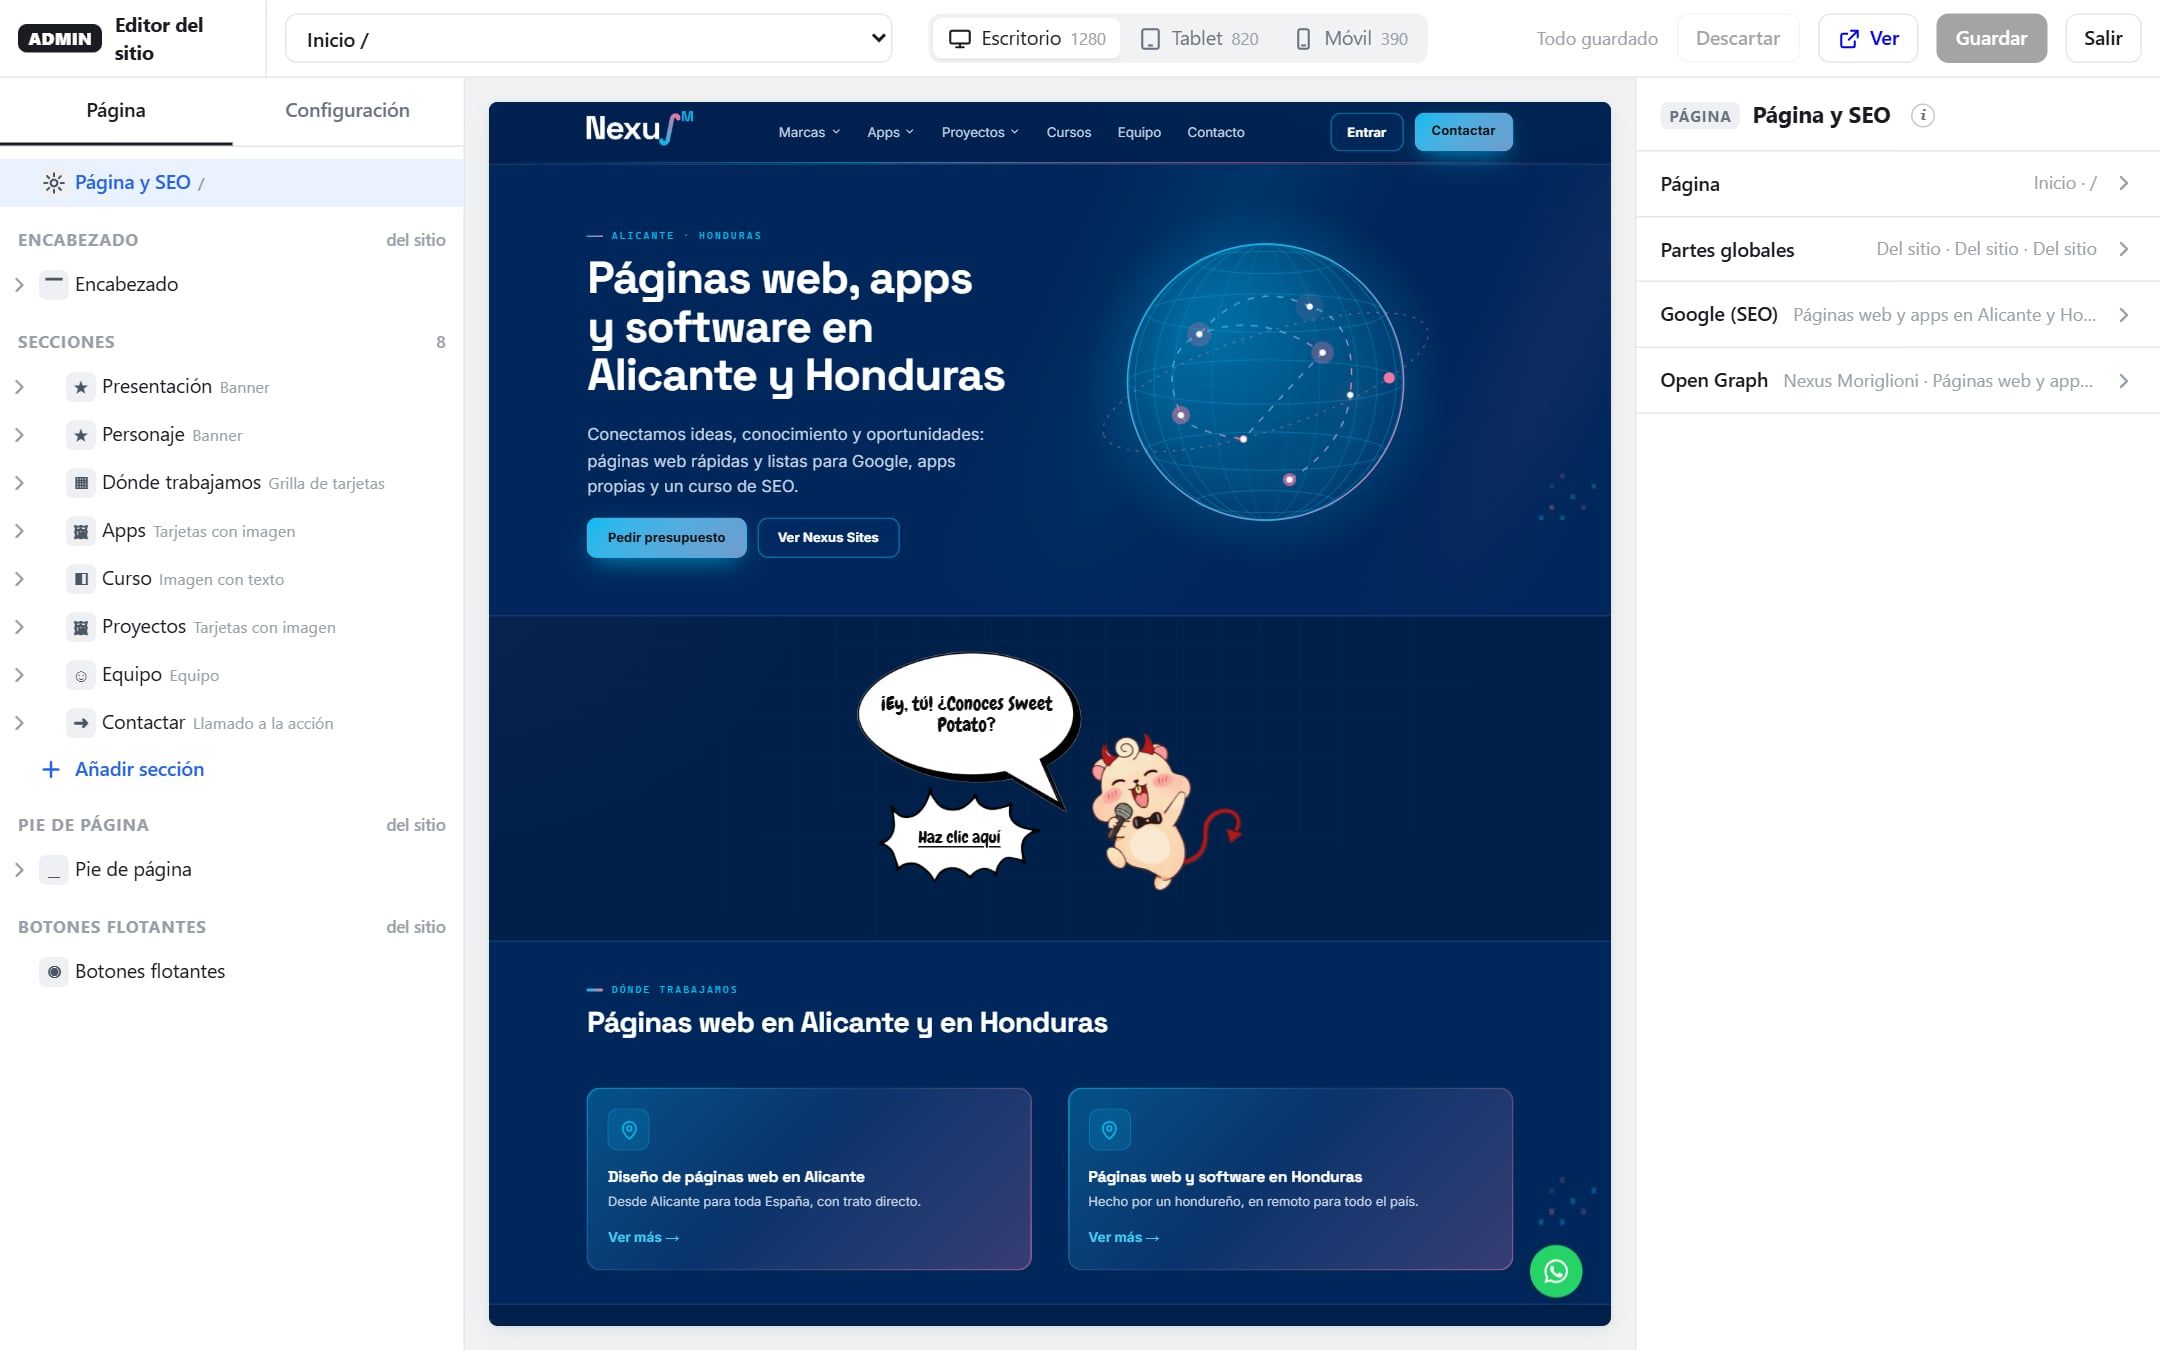The image size is (2160, 1350).
Task: Expand the Dónde trabajamos section
Action: tap(19, 483)
